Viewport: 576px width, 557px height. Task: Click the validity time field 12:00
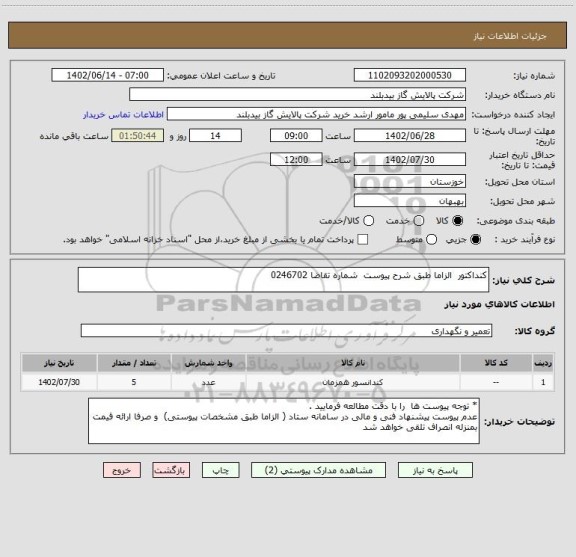(296, 159)
